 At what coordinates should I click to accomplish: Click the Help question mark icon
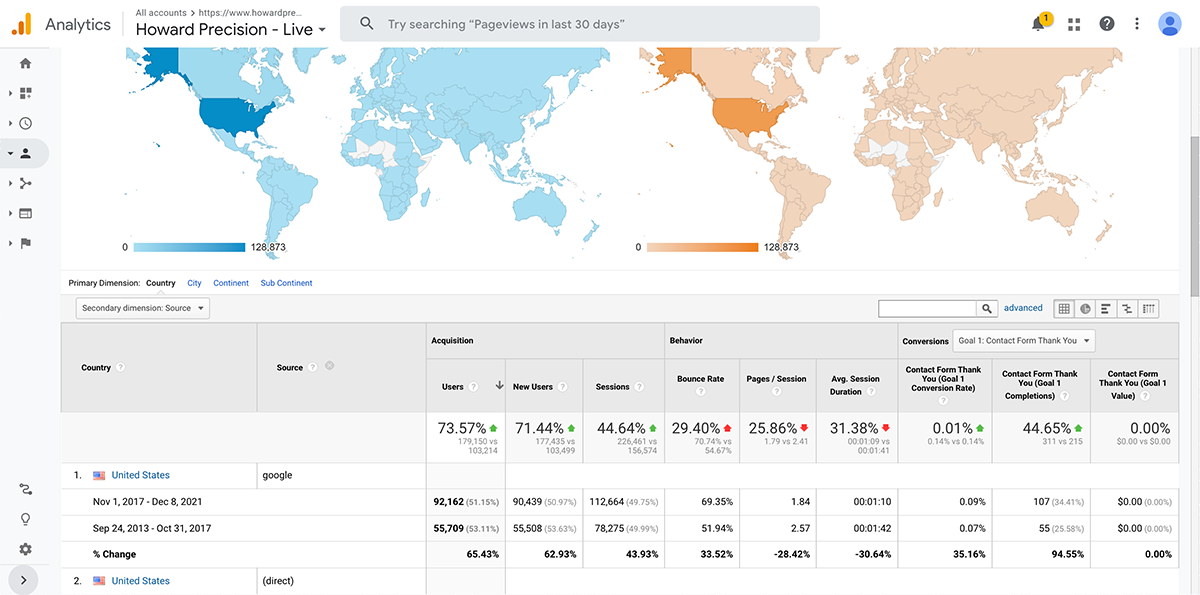click(x=1106, y=23)
